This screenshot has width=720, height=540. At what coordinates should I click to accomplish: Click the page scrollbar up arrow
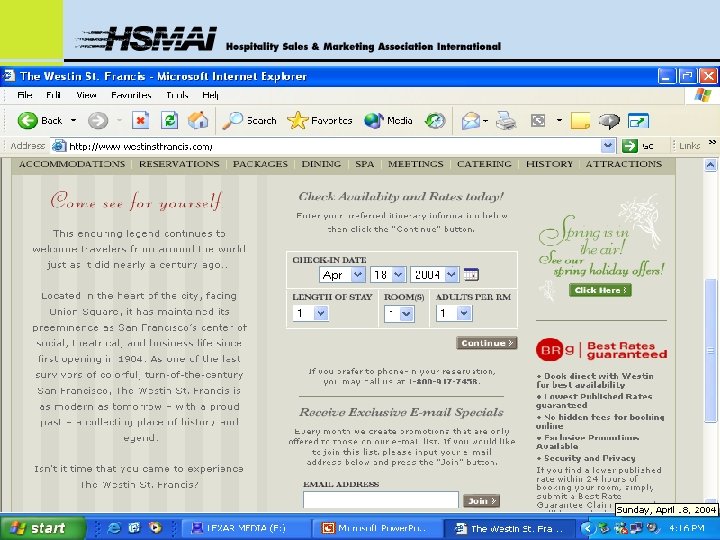click(710, 165)
